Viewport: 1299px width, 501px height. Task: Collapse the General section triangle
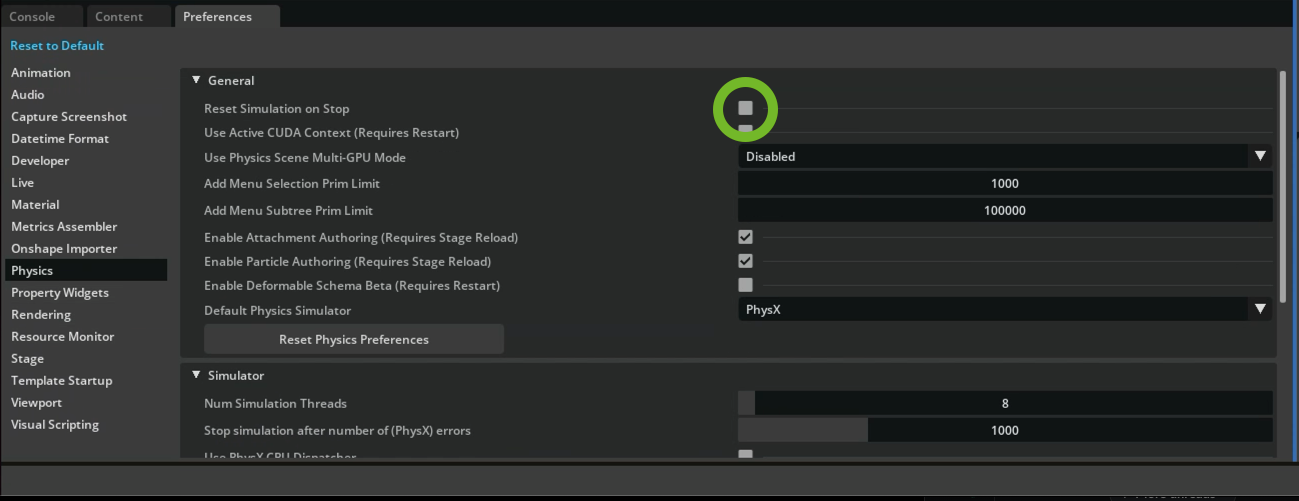pyautogui.click(x=197, y=80)
